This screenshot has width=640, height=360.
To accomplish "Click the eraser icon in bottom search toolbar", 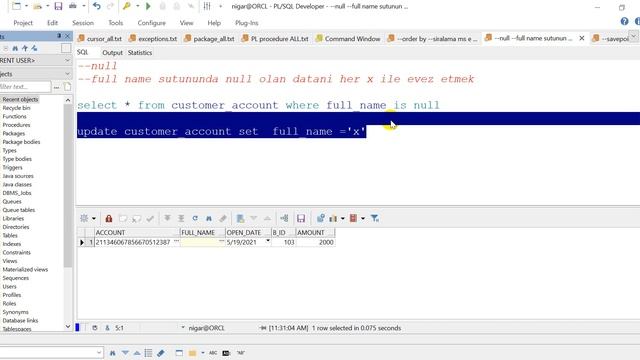I will pos(161,353).
